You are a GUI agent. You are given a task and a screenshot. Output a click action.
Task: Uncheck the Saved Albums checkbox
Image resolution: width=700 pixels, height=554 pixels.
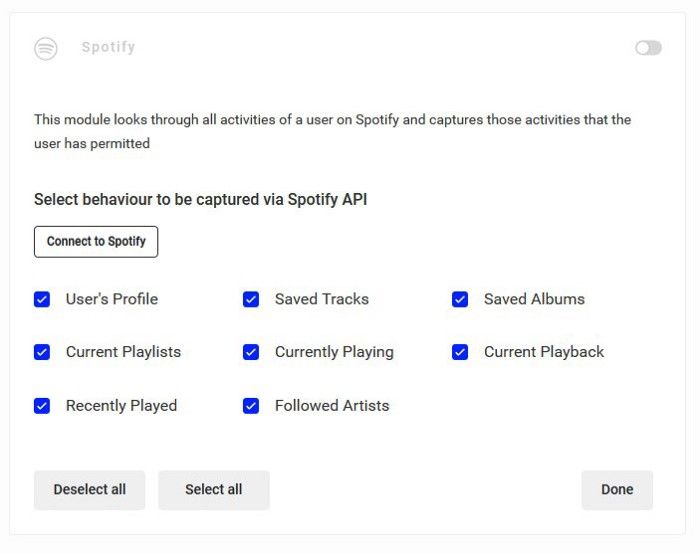[x=460, y=299]
